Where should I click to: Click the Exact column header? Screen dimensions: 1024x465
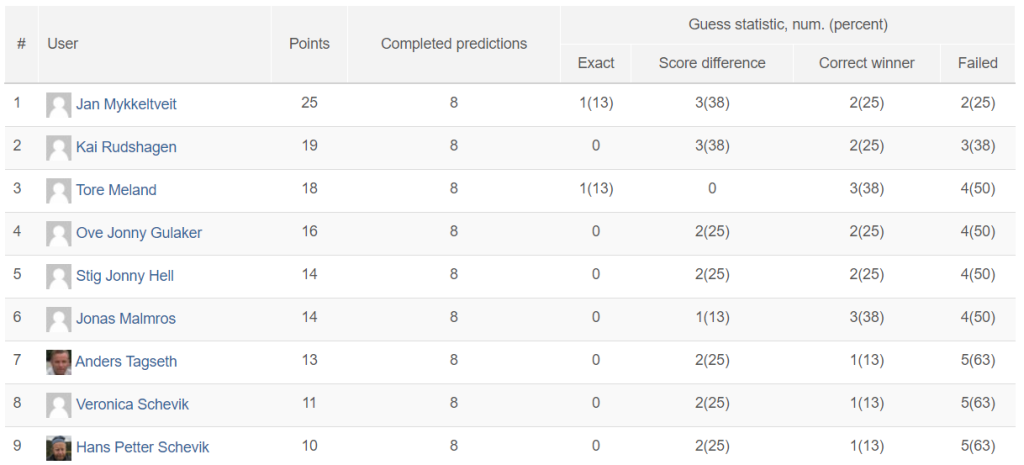(596, 63)
